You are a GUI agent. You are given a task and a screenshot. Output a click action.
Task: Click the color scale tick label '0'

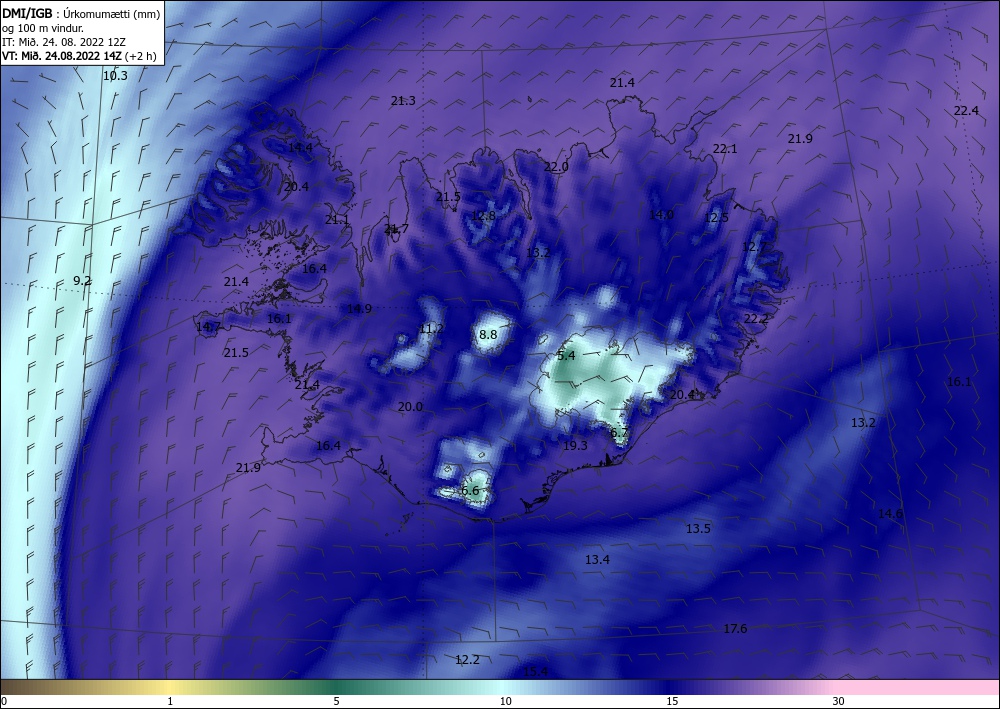pyautogui.click(x=4, y=702)
